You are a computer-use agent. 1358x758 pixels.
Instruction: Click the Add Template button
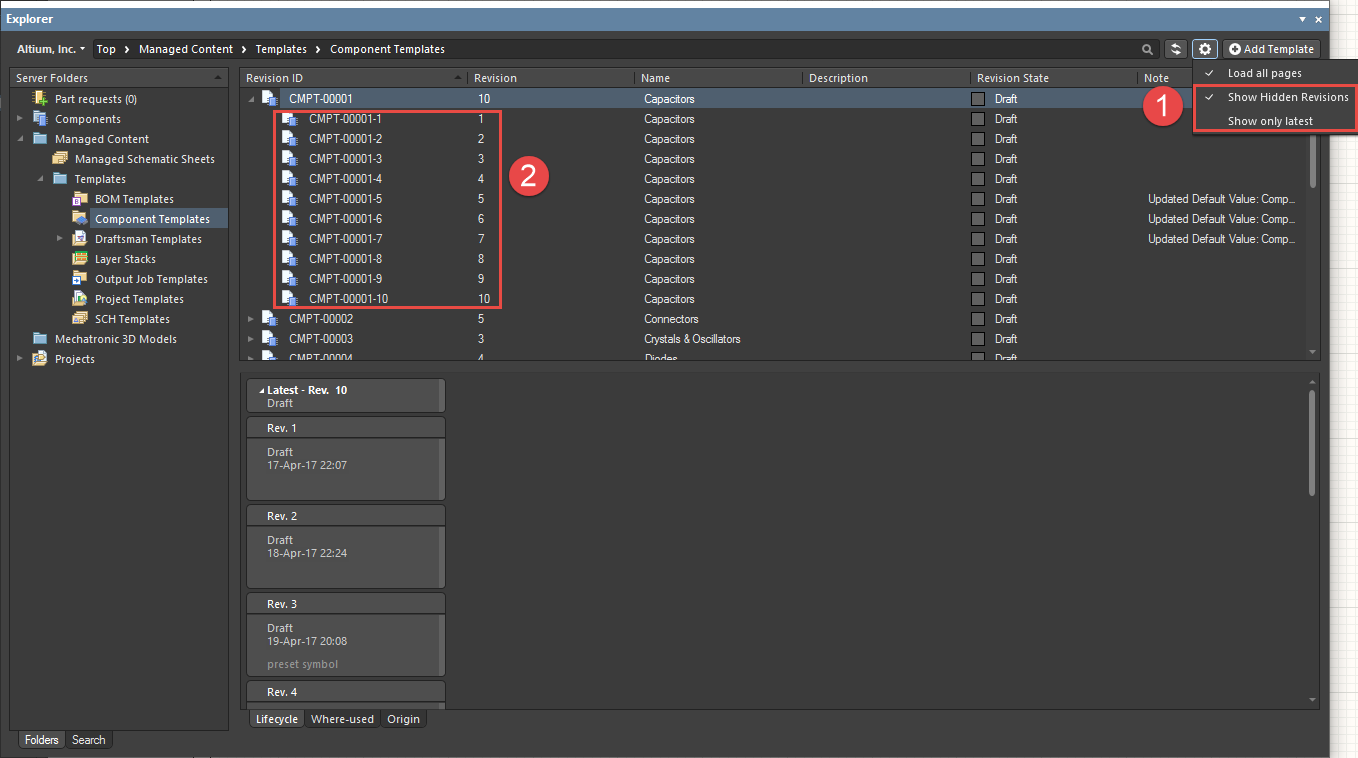(x=1271, y=49)
